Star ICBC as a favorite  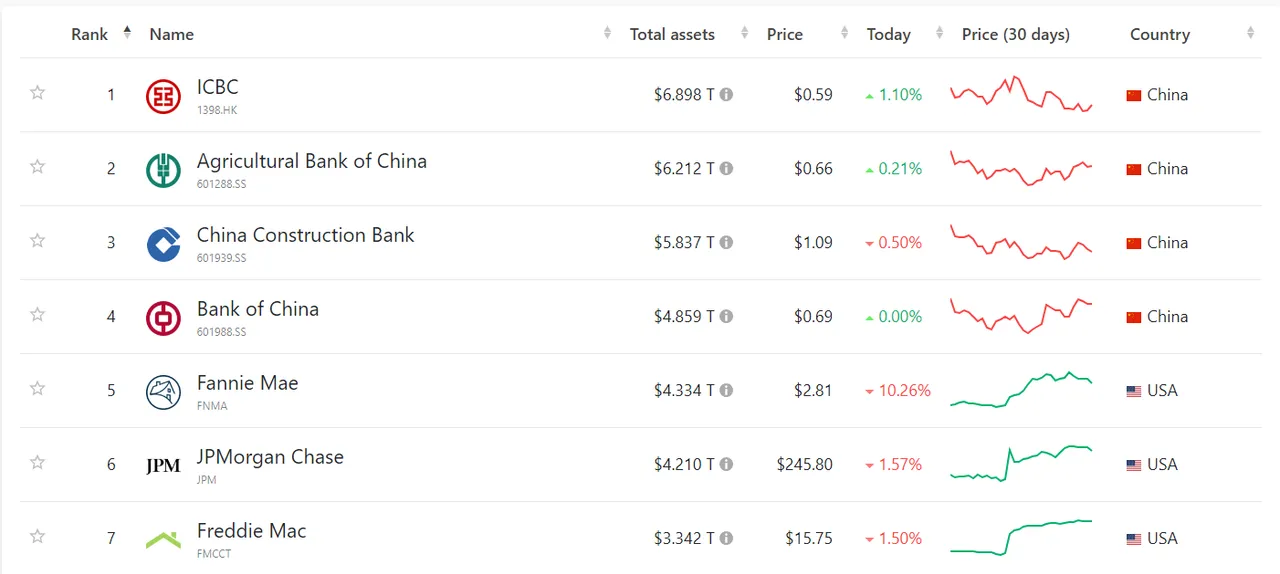click(37, 93)
